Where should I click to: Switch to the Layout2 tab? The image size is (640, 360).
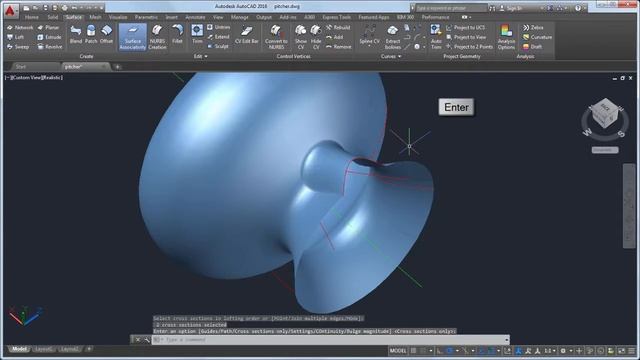pos(69,349)
